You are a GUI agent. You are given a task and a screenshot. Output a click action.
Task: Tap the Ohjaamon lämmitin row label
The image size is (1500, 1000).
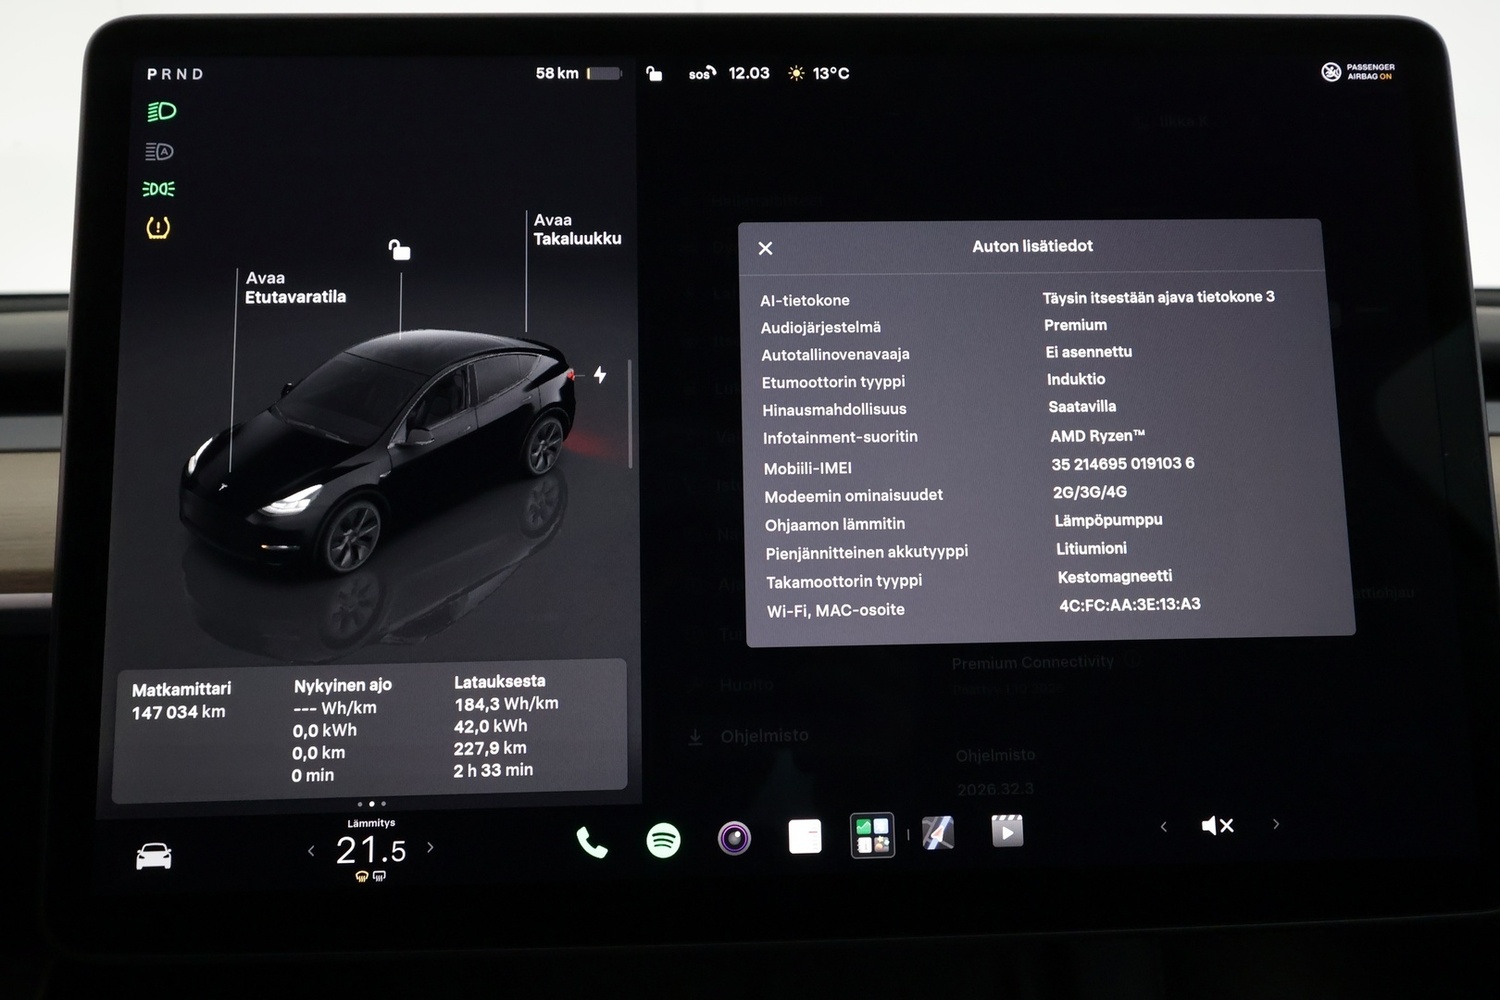(x=835, y=524)
